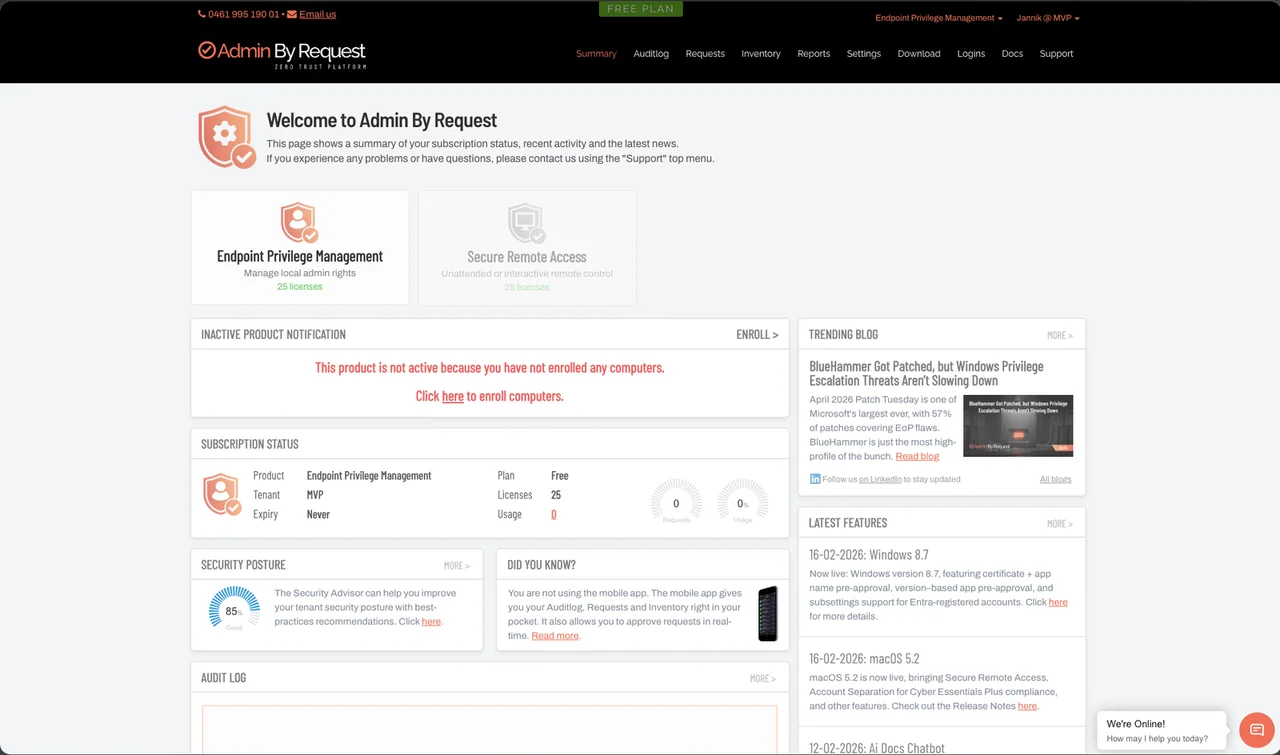Image resolution: width=1280 pixels, height=755 pixels.
Task: Click the Security Posture 85% gauge
Action: coord(233,609)
